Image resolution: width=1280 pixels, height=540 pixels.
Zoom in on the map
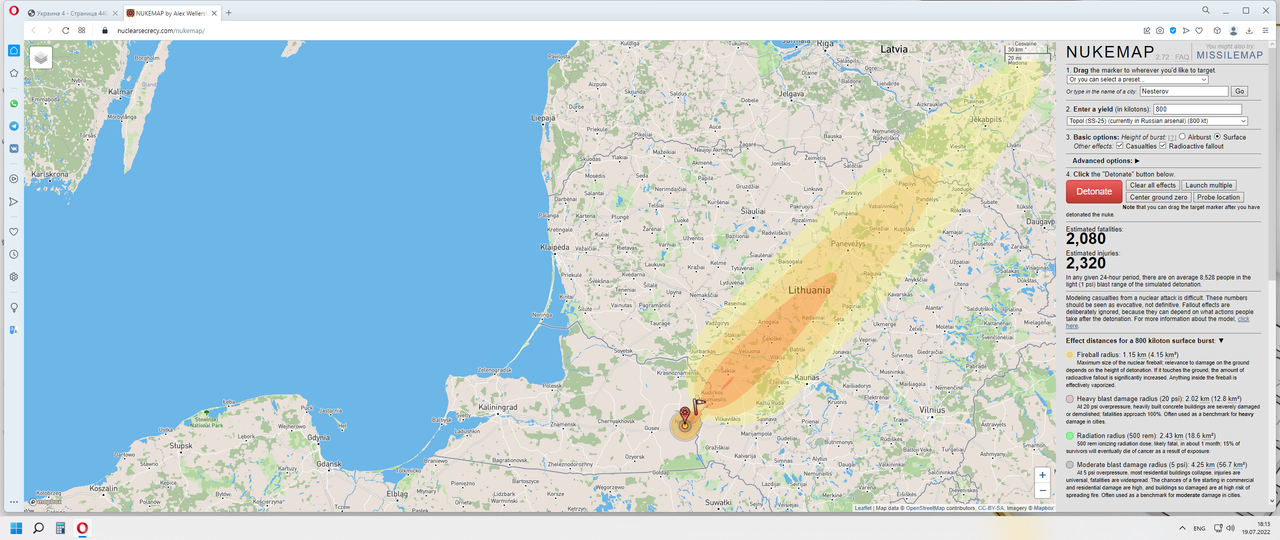tap(1042, 475)
